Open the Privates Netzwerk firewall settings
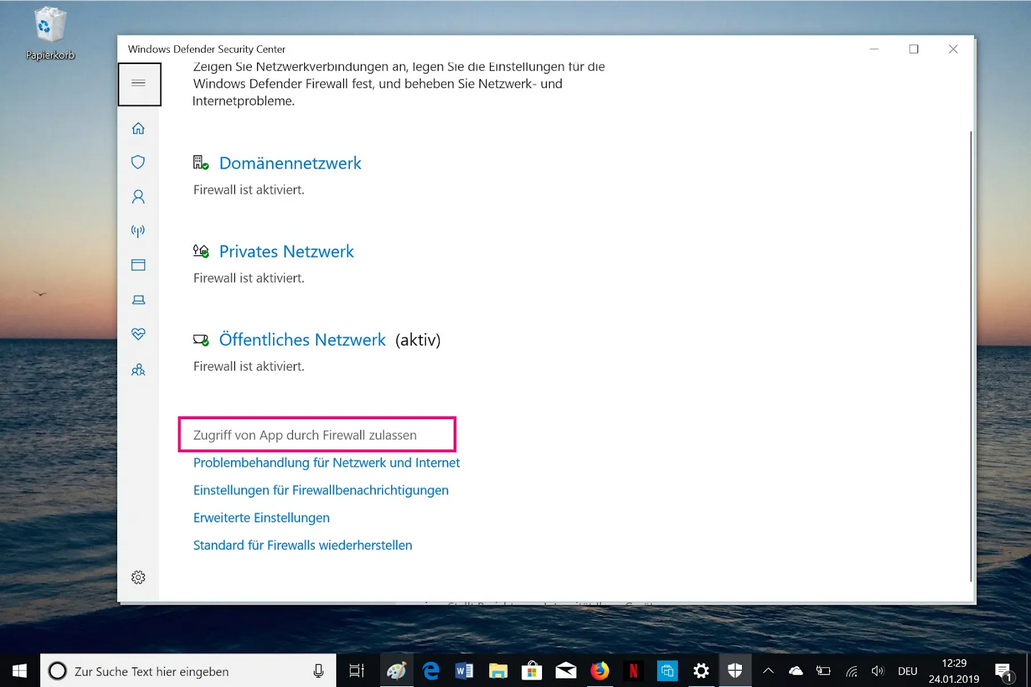Image resolution: width=1031 pixels, height=687 pixels. click(x=286, y=252)
